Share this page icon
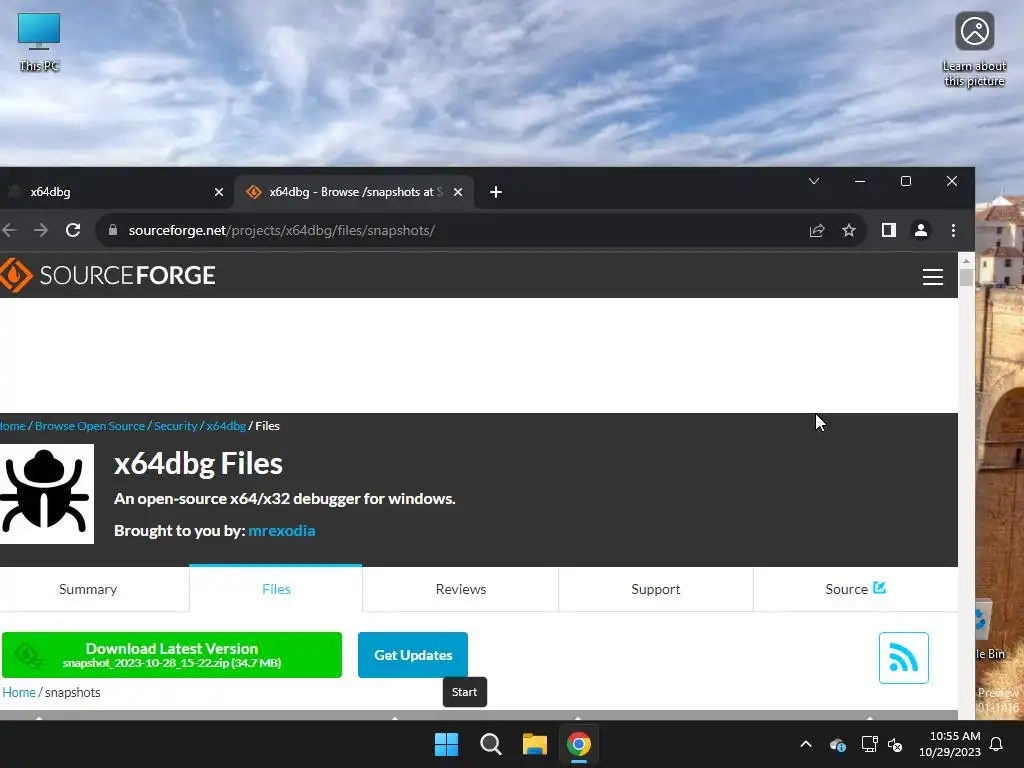Screen dimensions: 1024x768 (x=817, y=230)
